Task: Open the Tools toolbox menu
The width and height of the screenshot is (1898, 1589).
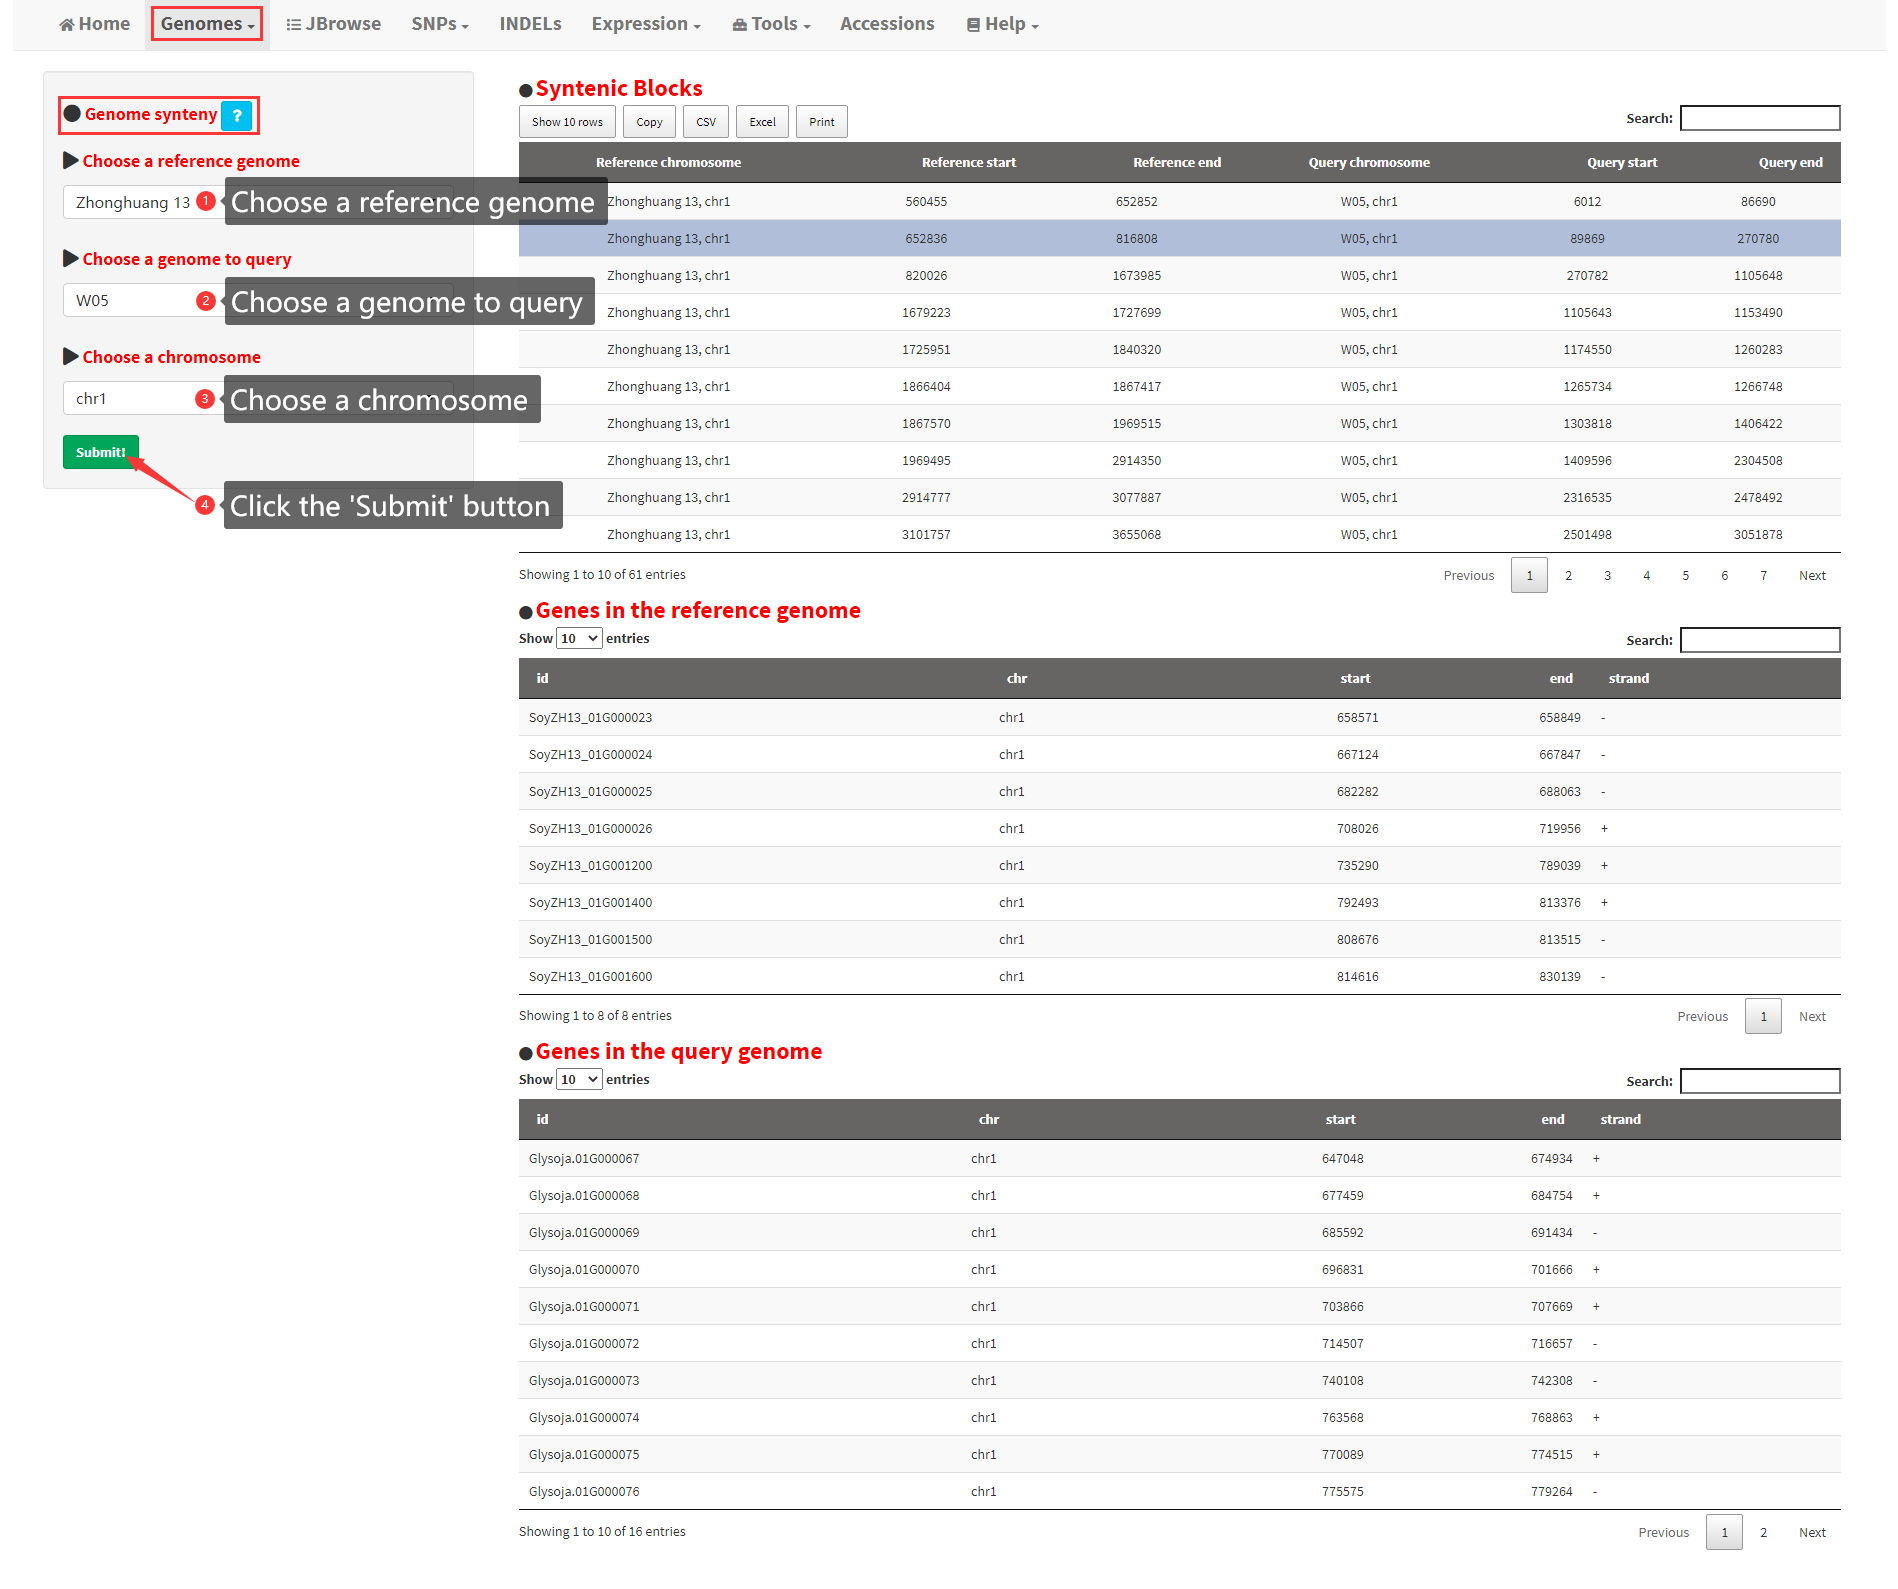Action: point(771,24)
